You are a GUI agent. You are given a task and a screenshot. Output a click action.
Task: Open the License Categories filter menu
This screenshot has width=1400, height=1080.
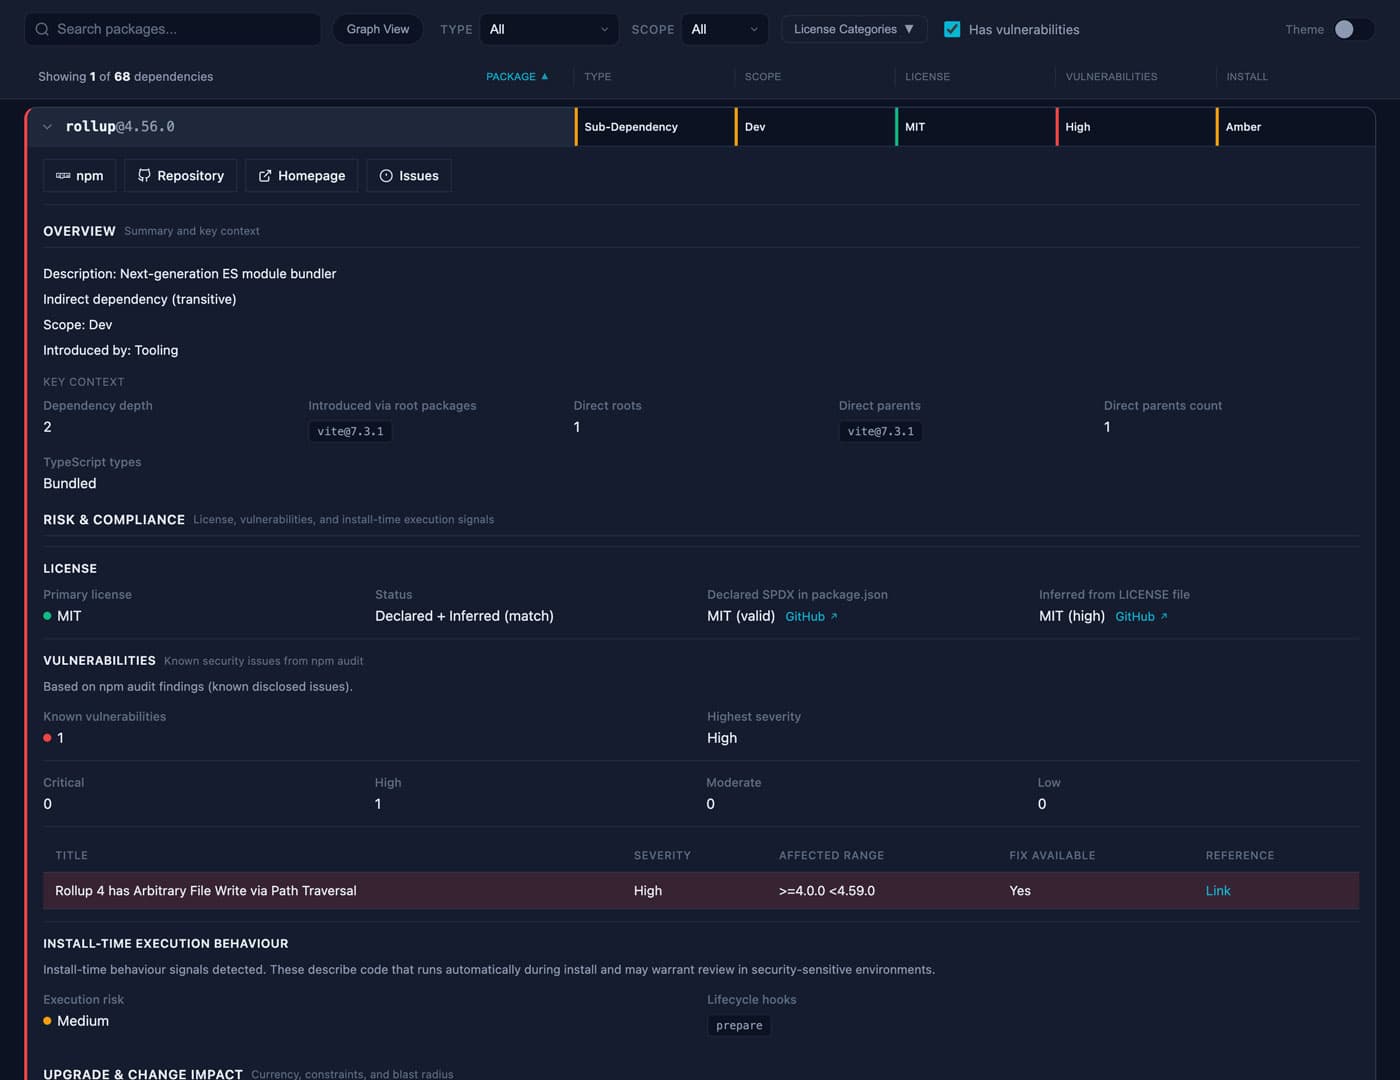click(x=853, y=29)
